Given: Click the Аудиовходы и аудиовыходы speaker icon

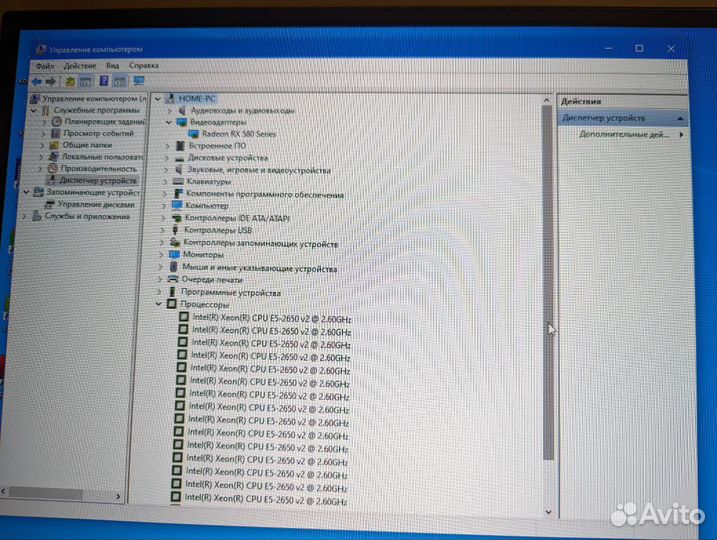Looking at the screenshot, I should (x=182, y=110).
